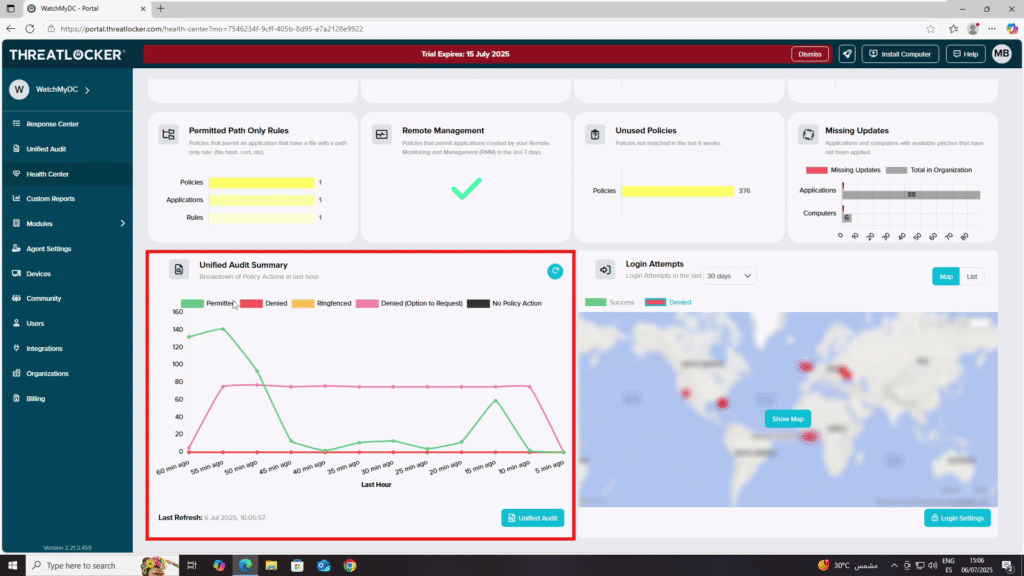Click the Users sidebar icon
This screenshot has width=1024, height=576.
pyautogui.click(x=16, y=323)
